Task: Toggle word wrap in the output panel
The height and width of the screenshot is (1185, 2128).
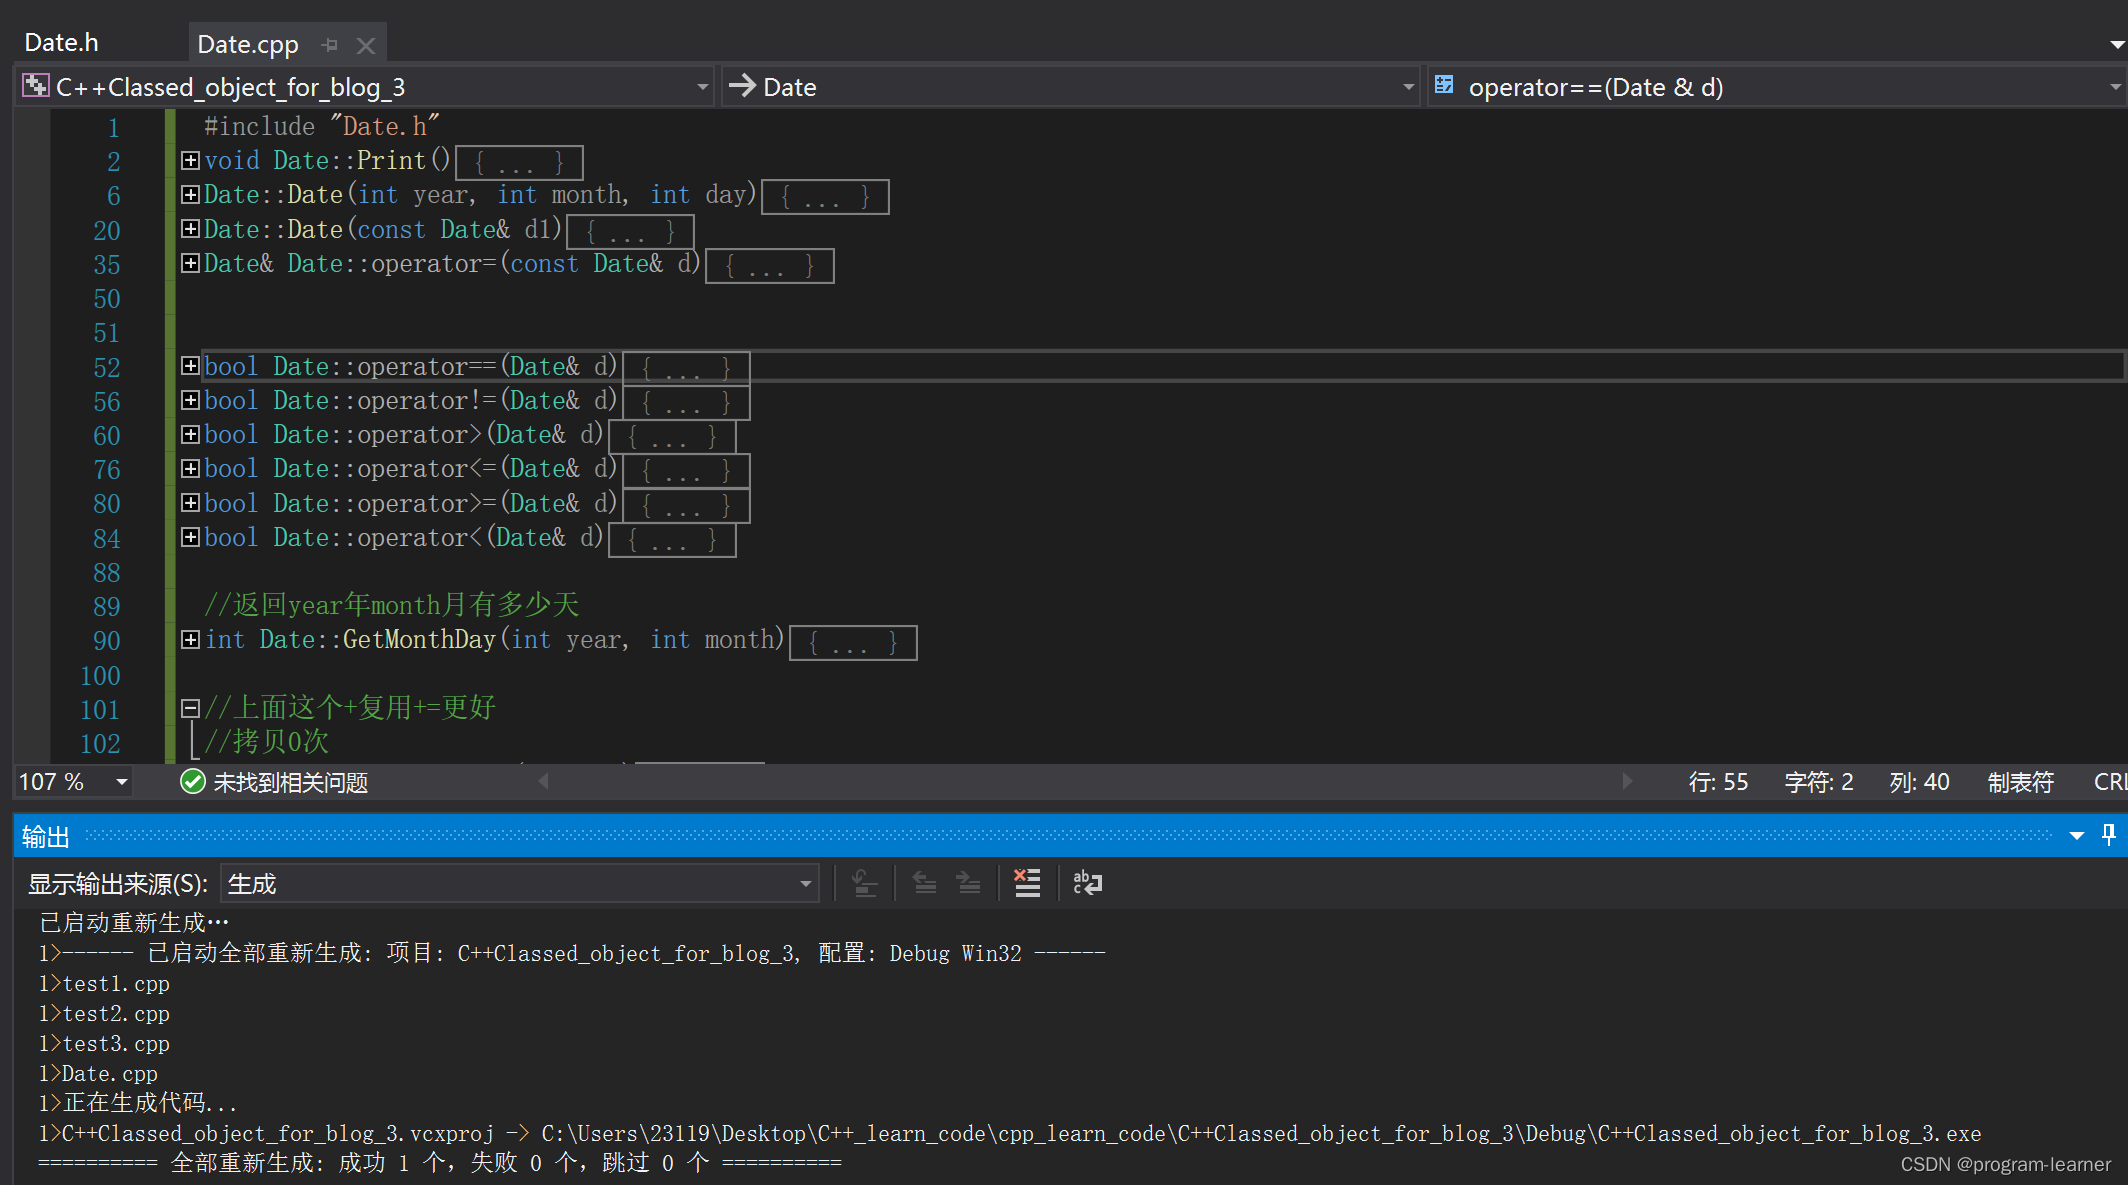Action: (1087, 883)
